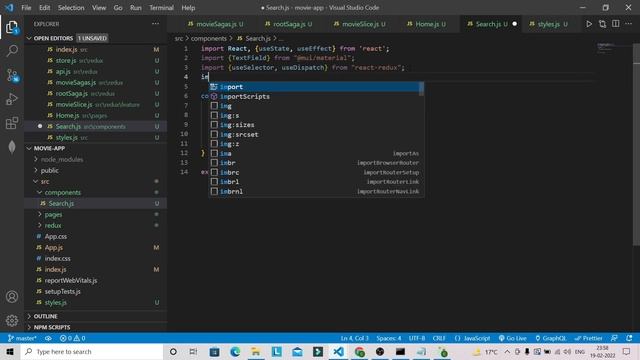Viewport: 640px width, 360px height.
Task: Open Chrome from the taskbar
Action: pos(359,352)
